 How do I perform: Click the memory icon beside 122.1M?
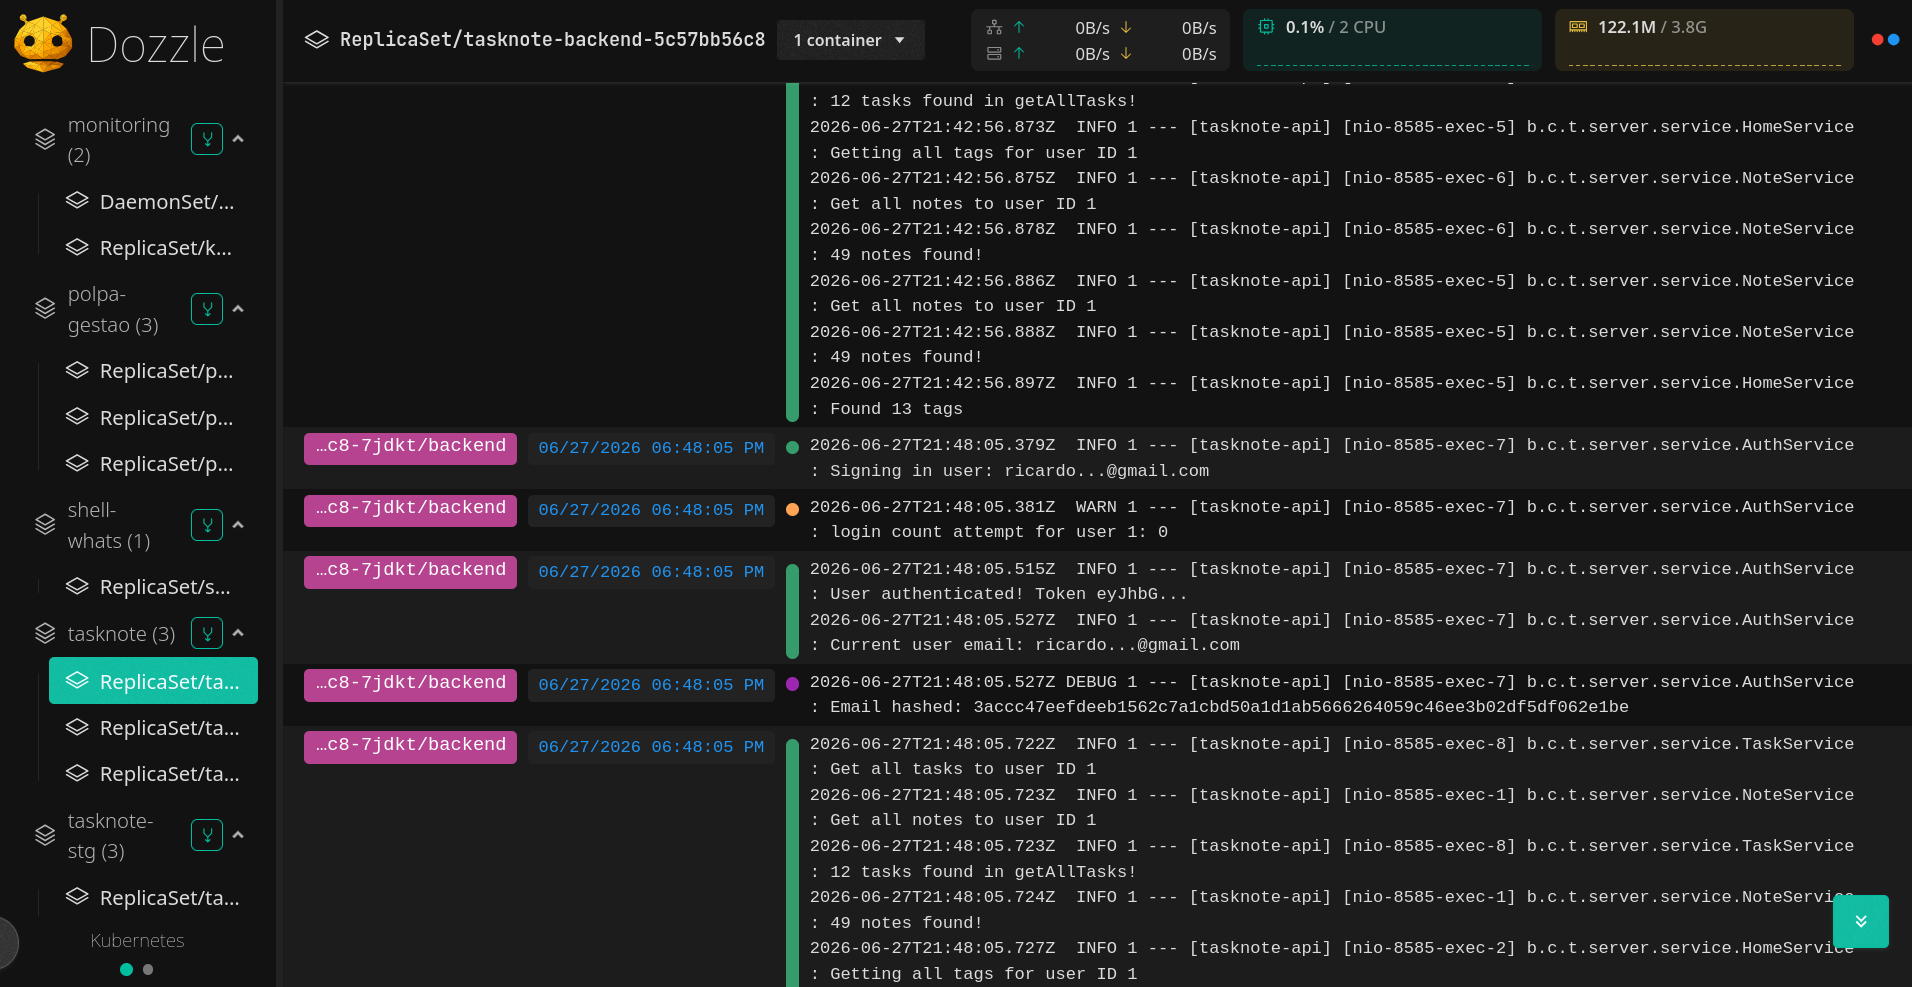point(1578,27)
